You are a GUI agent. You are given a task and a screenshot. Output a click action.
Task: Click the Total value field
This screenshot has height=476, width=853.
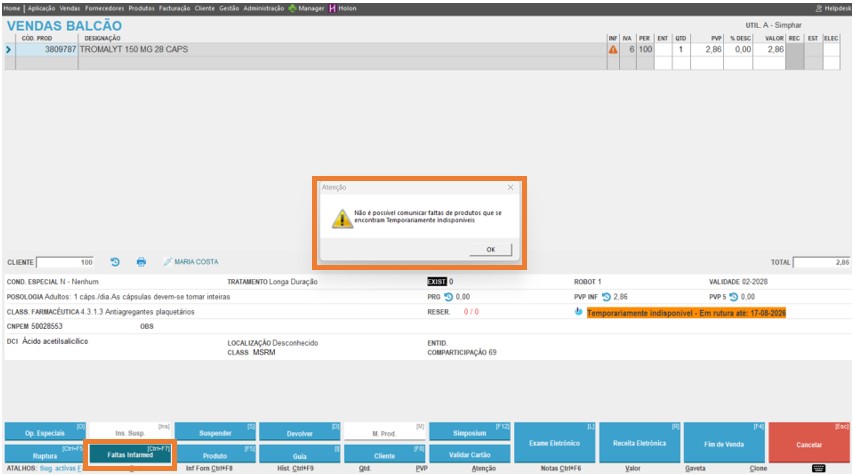(821, 262)
